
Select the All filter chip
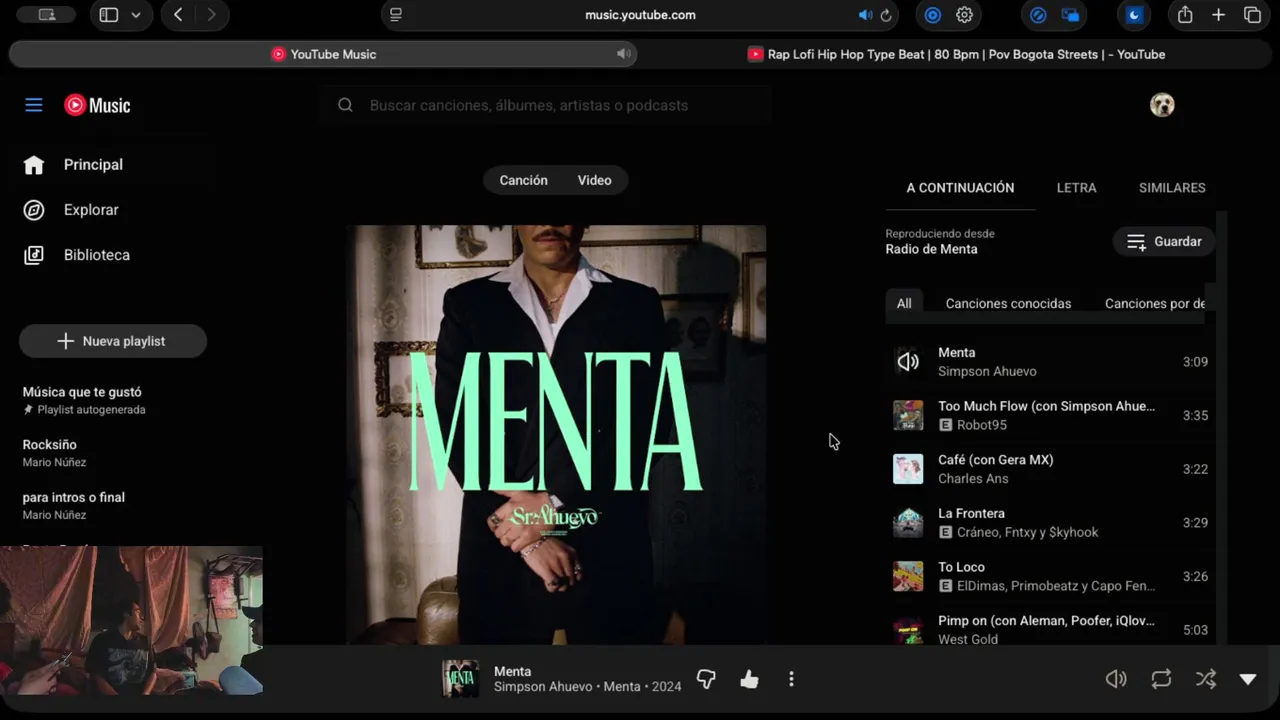904,303
